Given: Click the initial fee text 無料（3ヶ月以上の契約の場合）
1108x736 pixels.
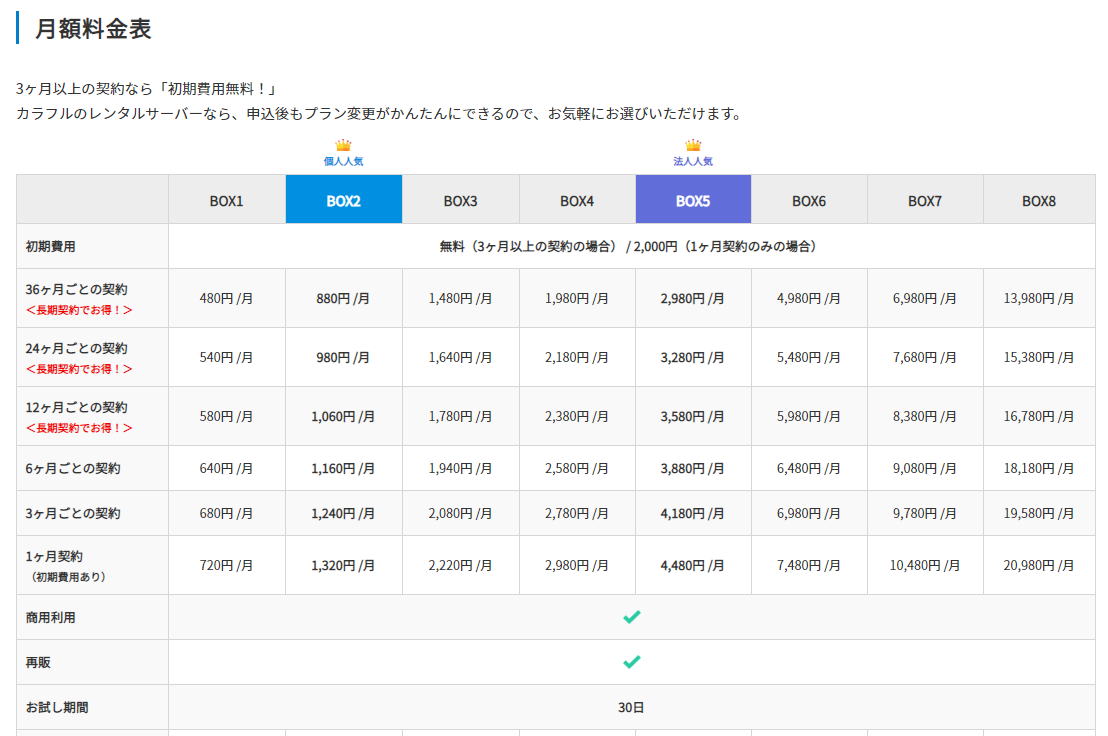Looking at the screenshot, I should [528, 247].
